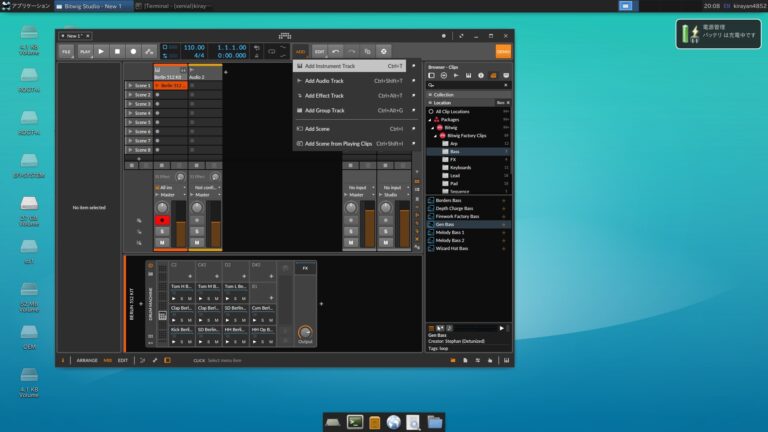Toggle the automation write icon in transport
Viewport: 768px width, 432px height.
click(149, 51)
